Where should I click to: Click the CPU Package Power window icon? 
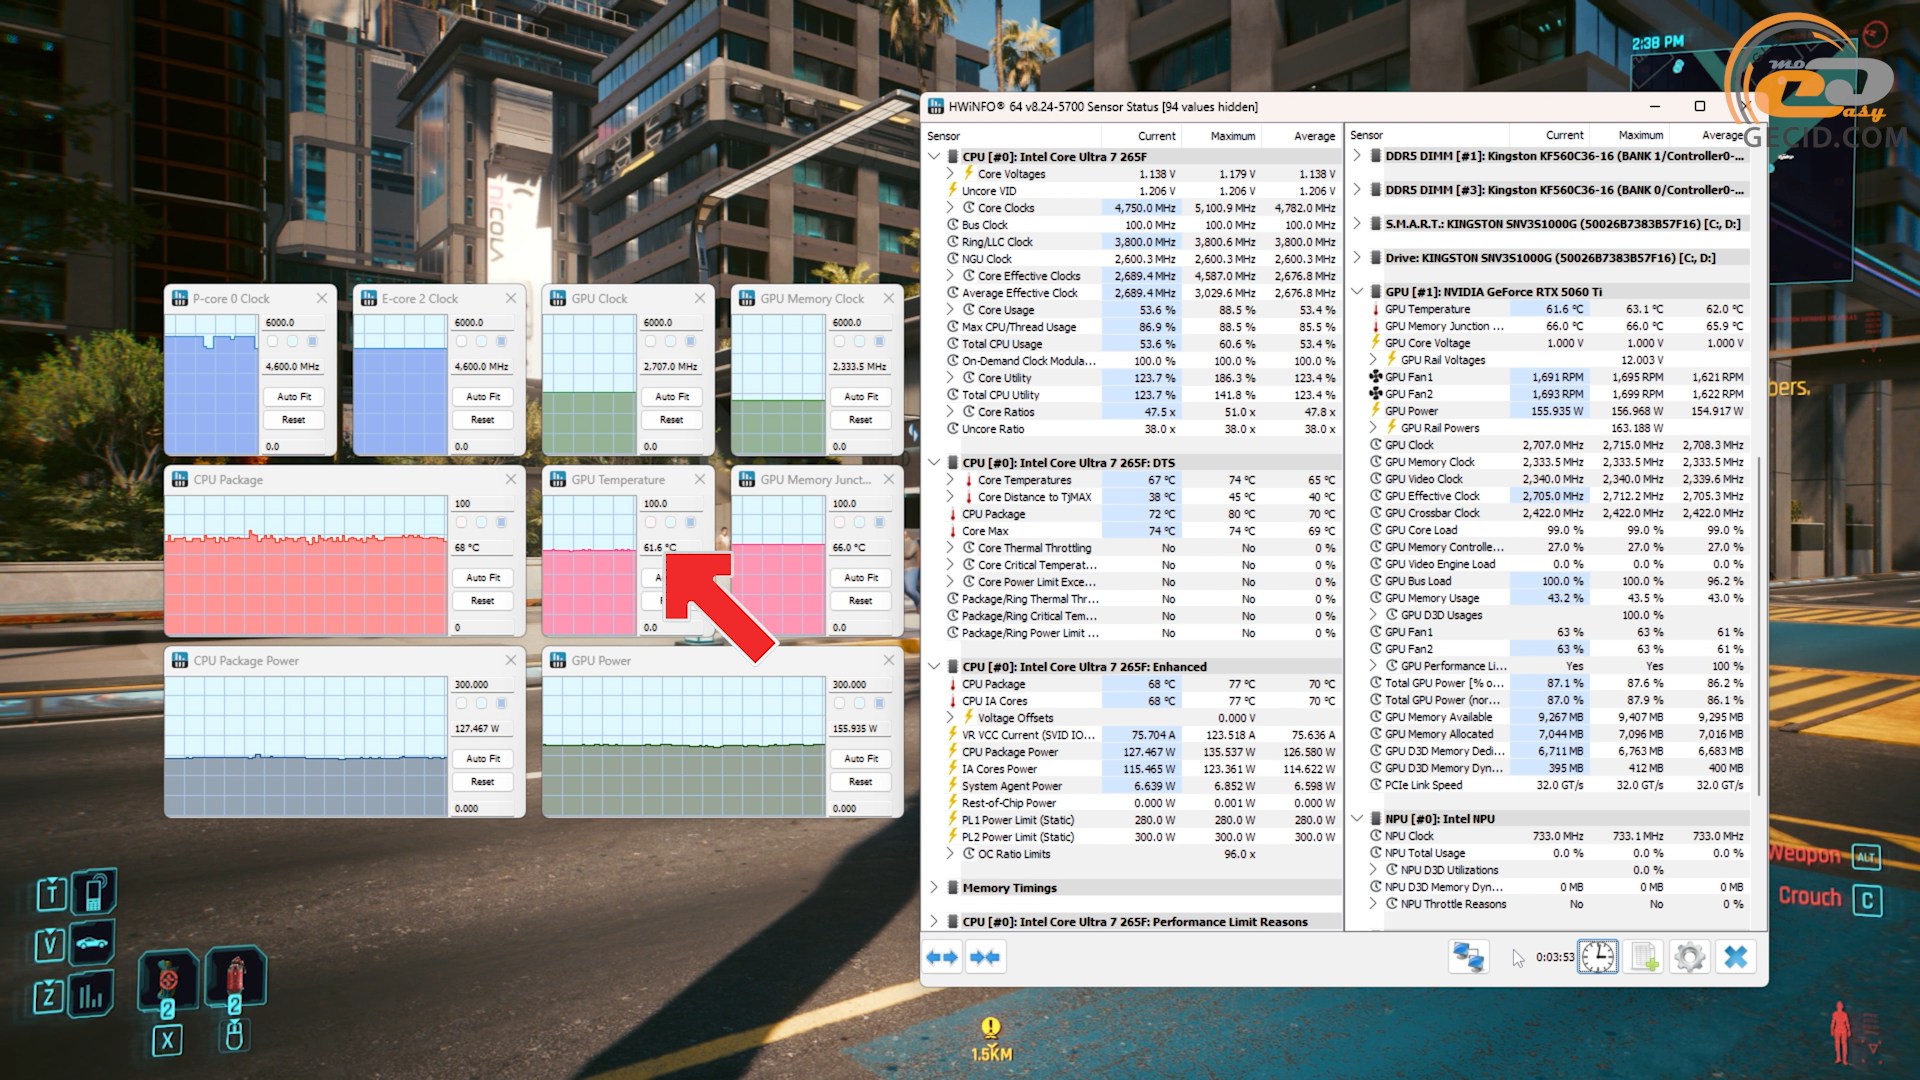[x=180, y=660]
